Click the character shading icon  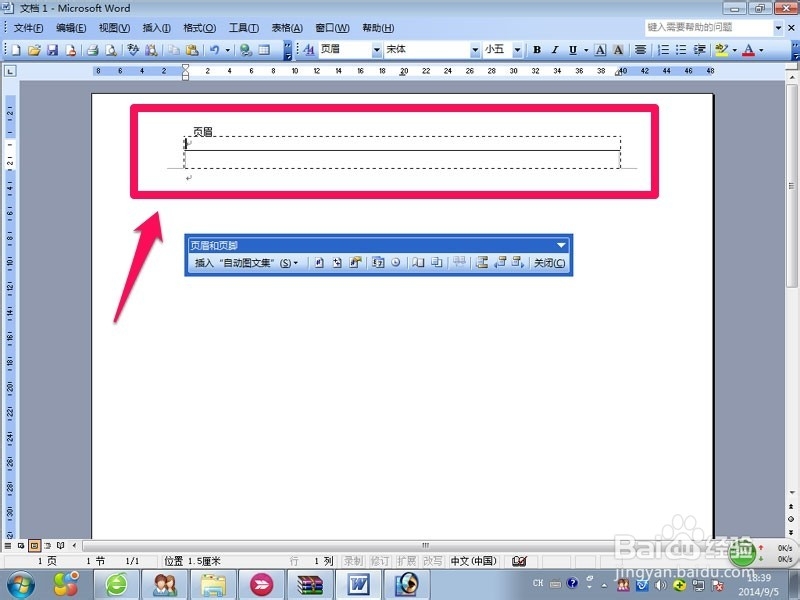point(618,50)
